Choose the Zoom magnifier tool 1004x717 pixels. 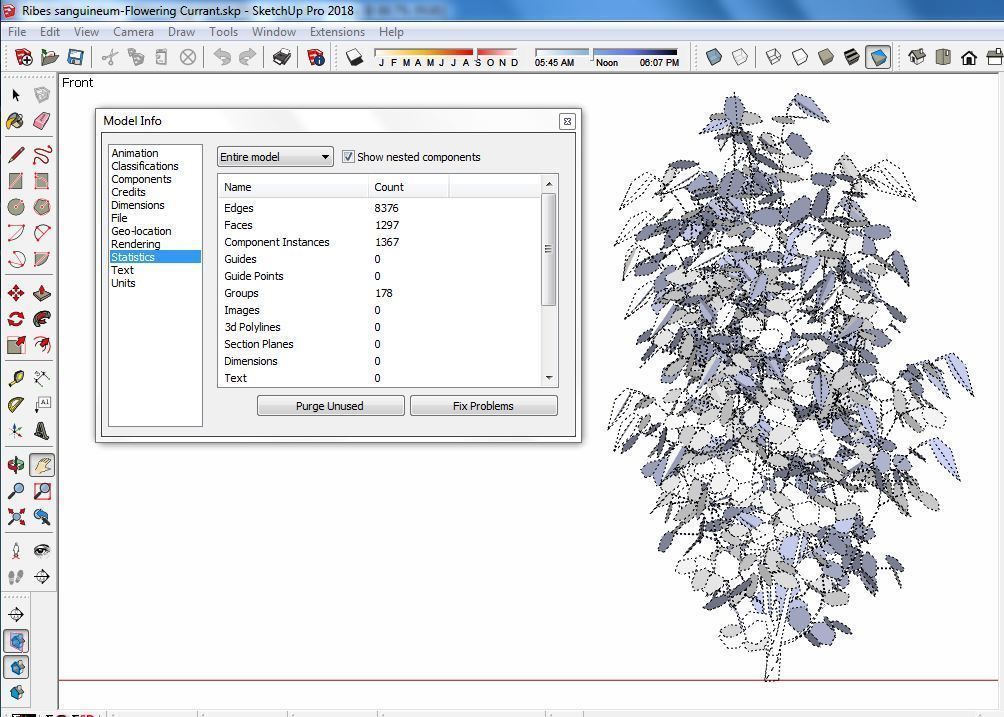pyautogui.click(x=16, y=491)
